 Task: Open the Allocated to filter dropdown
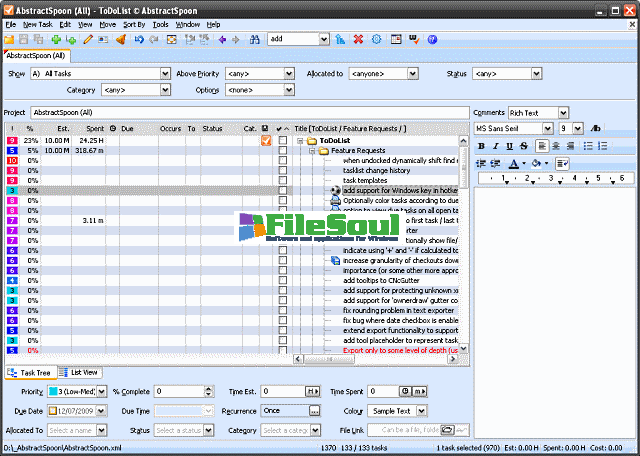click(x=413, y=73)
